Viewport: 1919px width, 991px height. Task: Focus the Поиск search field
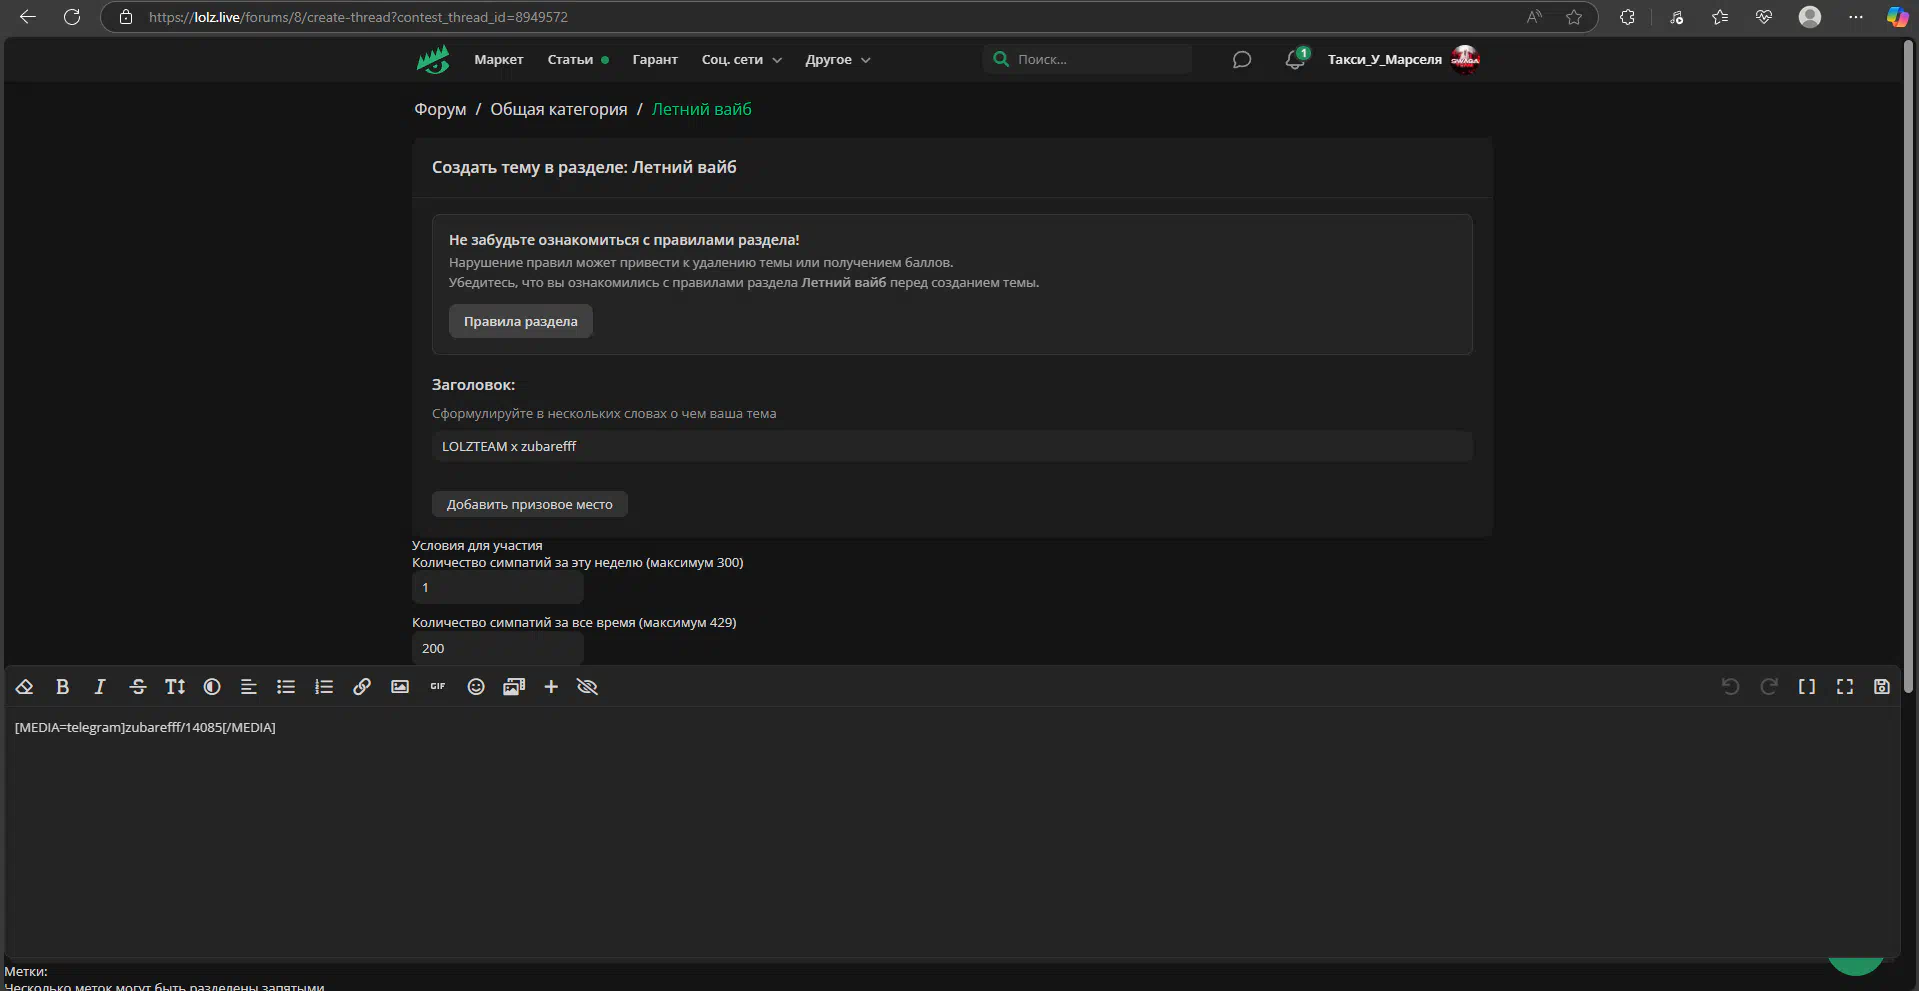[x=1087, y=59]
